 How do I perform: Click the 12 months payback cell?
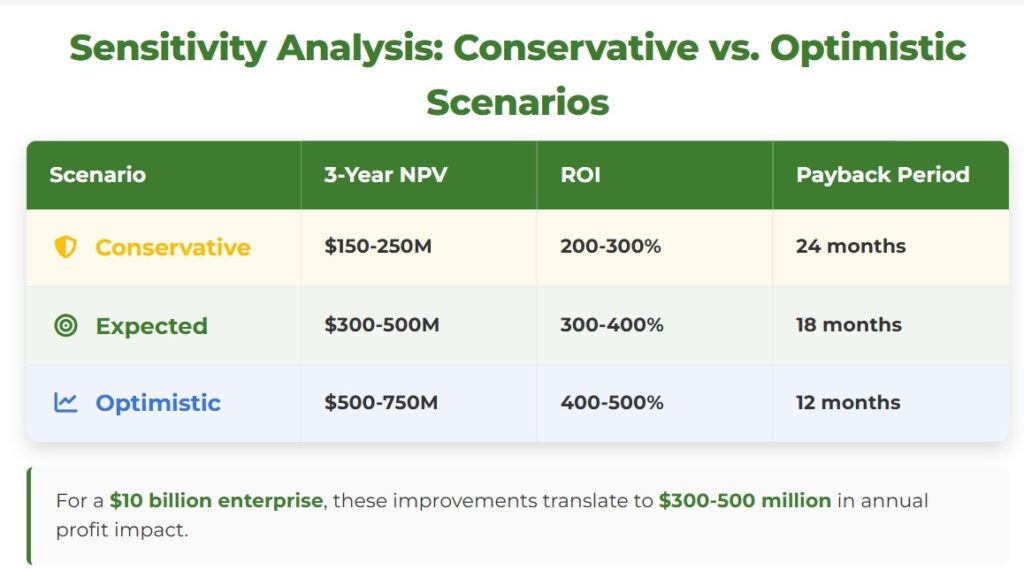coord(848,403)
